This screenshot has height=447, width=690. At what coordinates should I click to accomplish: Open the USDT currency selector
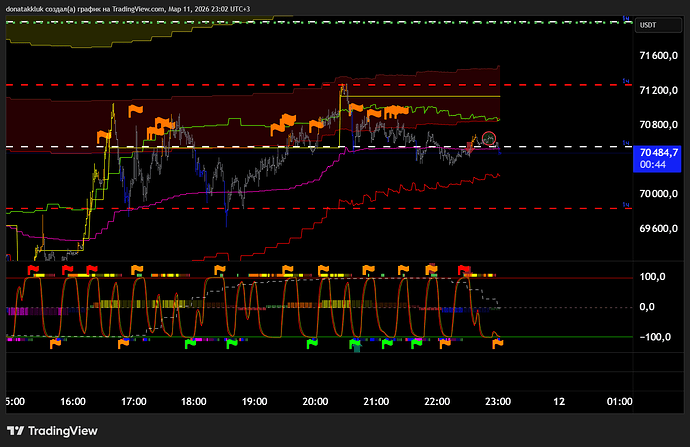[x=649, y=25]
